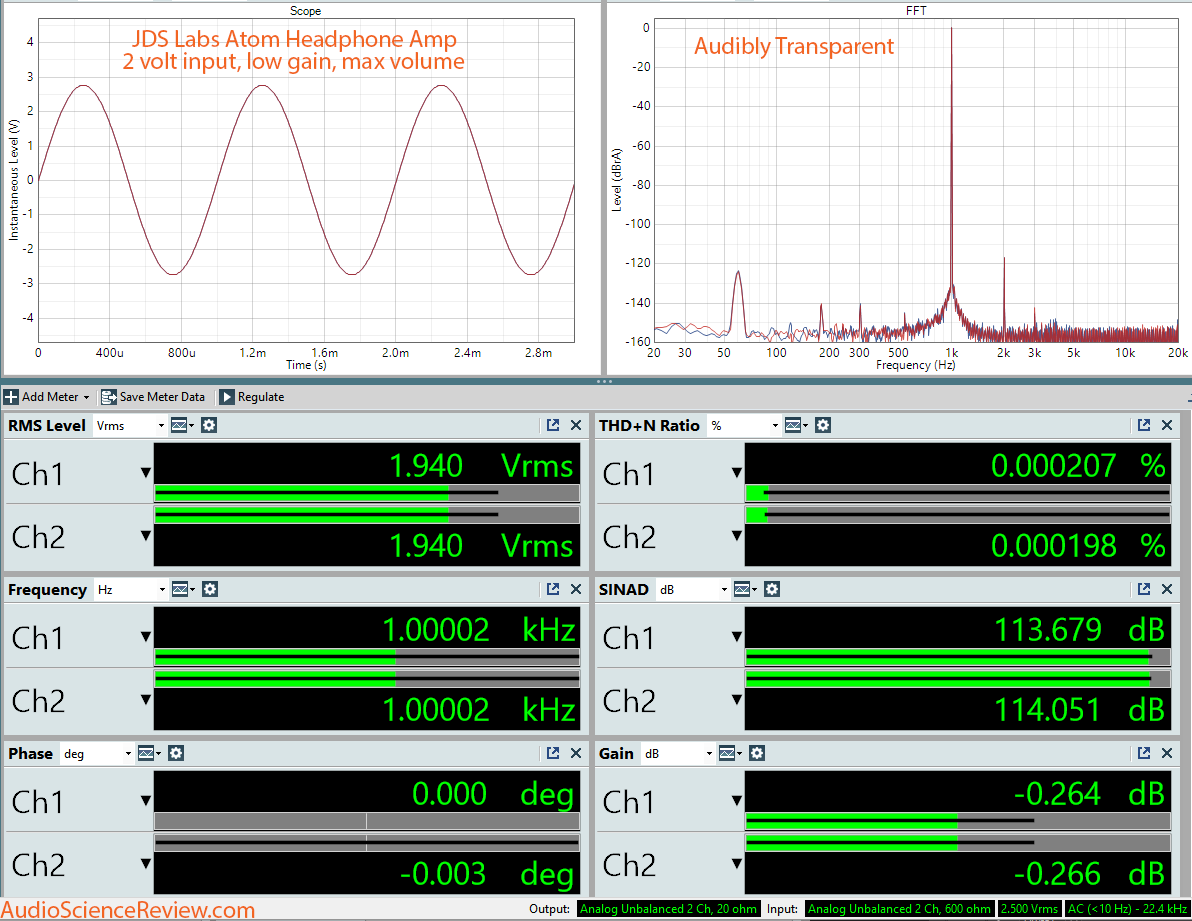Click Output 'Analog Unbalanced 2 Ch, 20 ohm' status
The width and height of the screenshot is (1192, 921).
coord(668,909)
